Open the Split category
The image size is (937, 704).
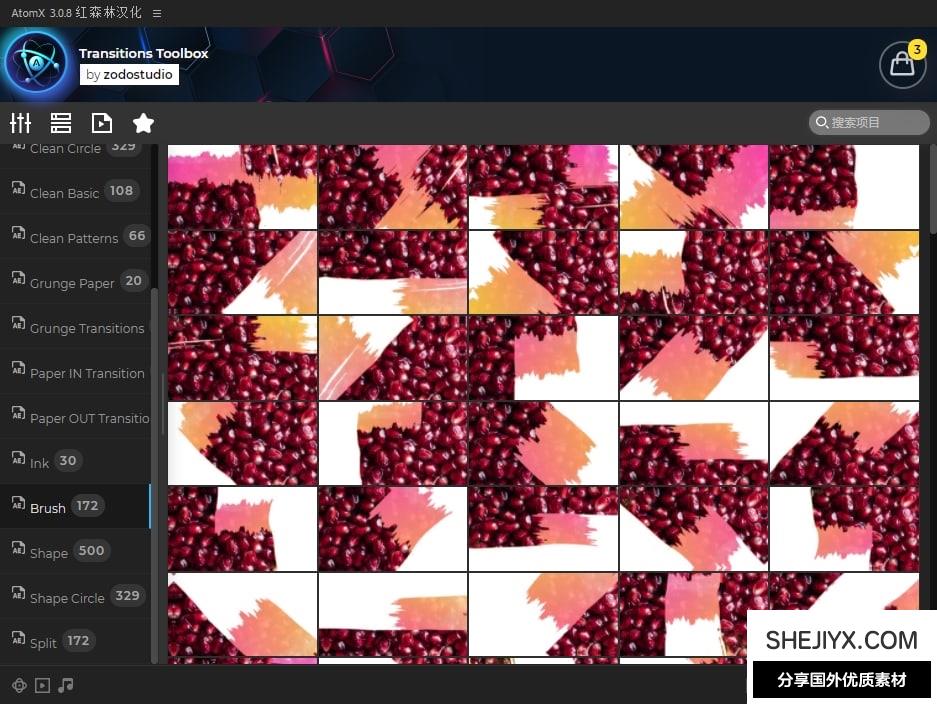(43, 642)
